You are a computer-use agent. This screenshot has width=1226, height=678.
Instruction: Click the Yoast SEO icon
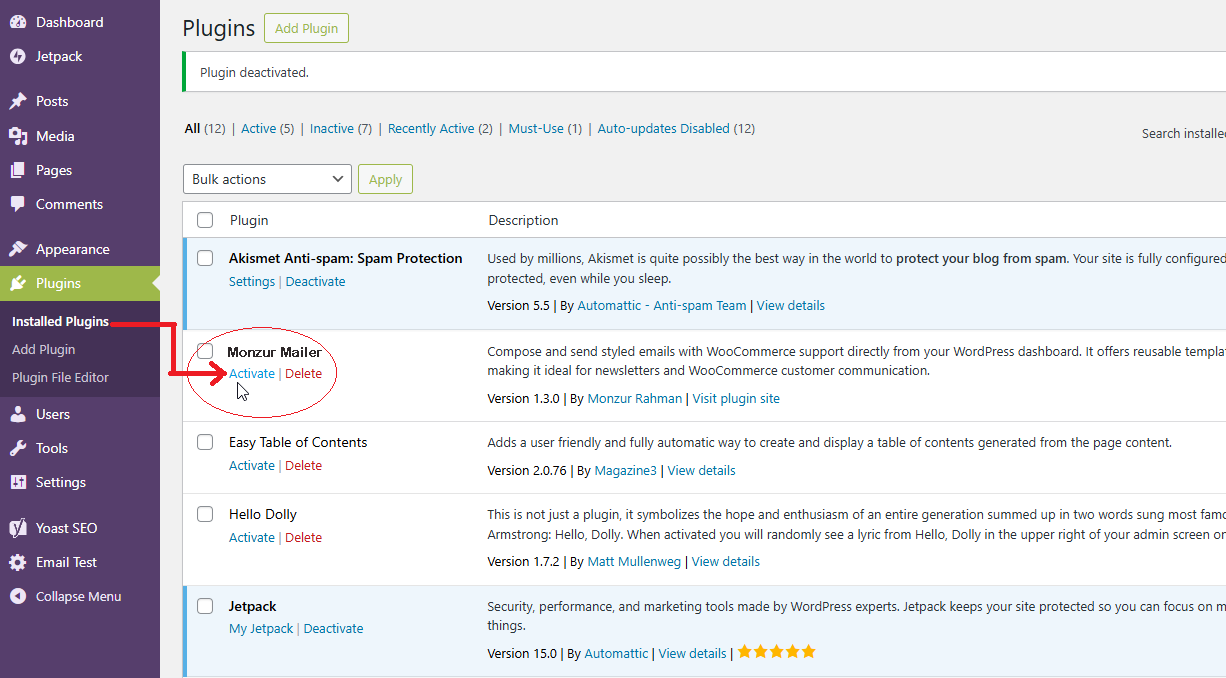tap(18, 528)
